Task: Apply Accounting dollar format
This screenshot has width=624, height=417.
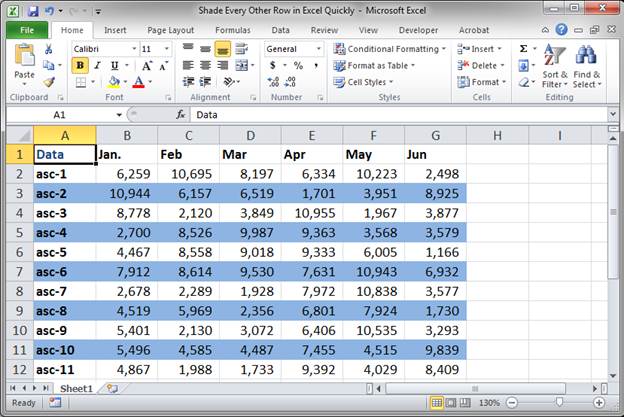Action: (273, 65)
